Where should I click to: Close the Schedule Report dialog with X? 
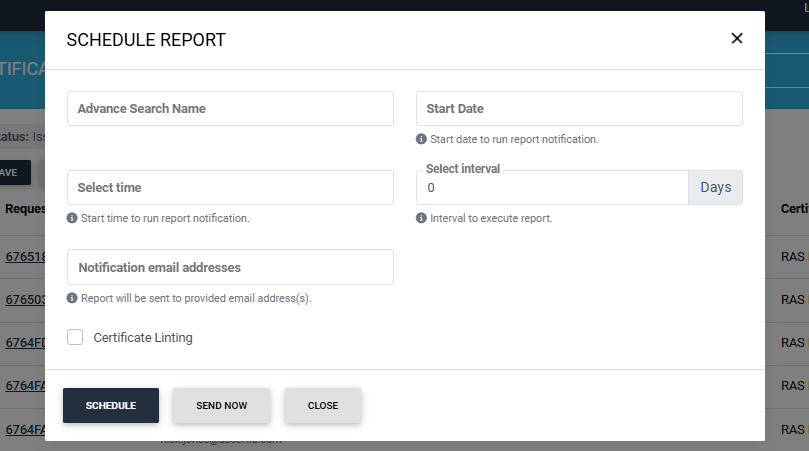pos(737,39)
